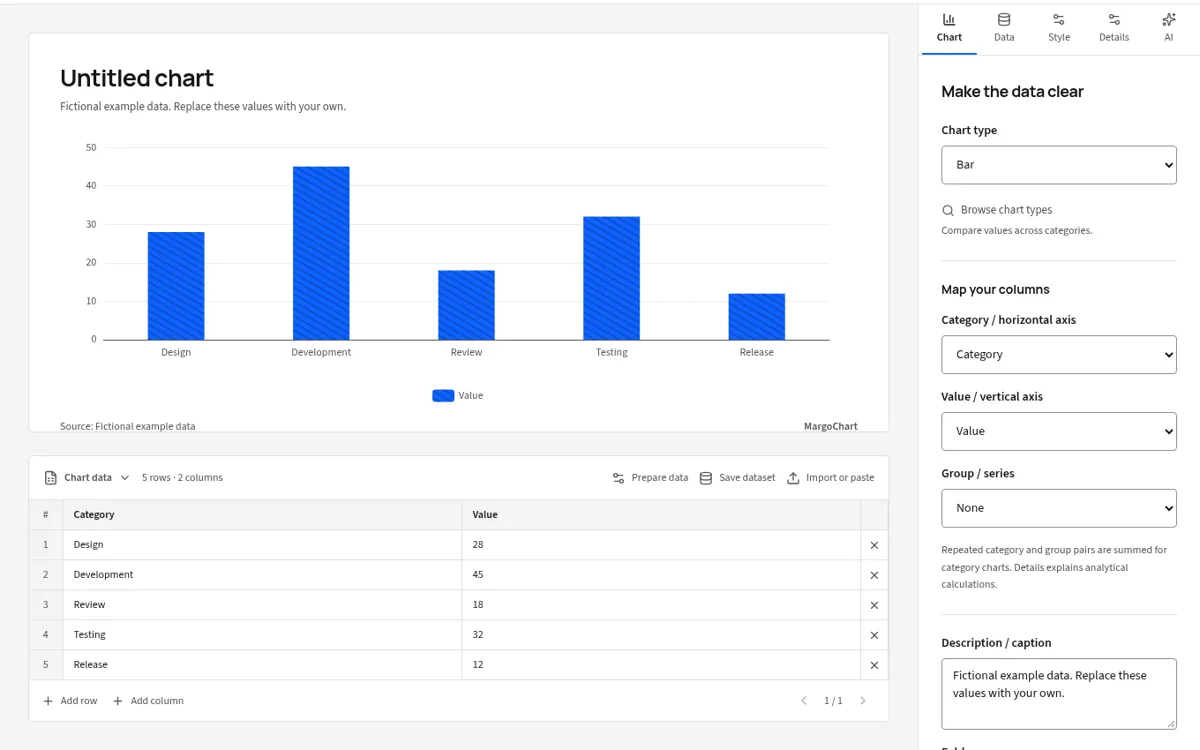The width and height of the screenshot is (1200, 750).
Task: Click the Value legend swatch
Action: click(x=443, y=396)
